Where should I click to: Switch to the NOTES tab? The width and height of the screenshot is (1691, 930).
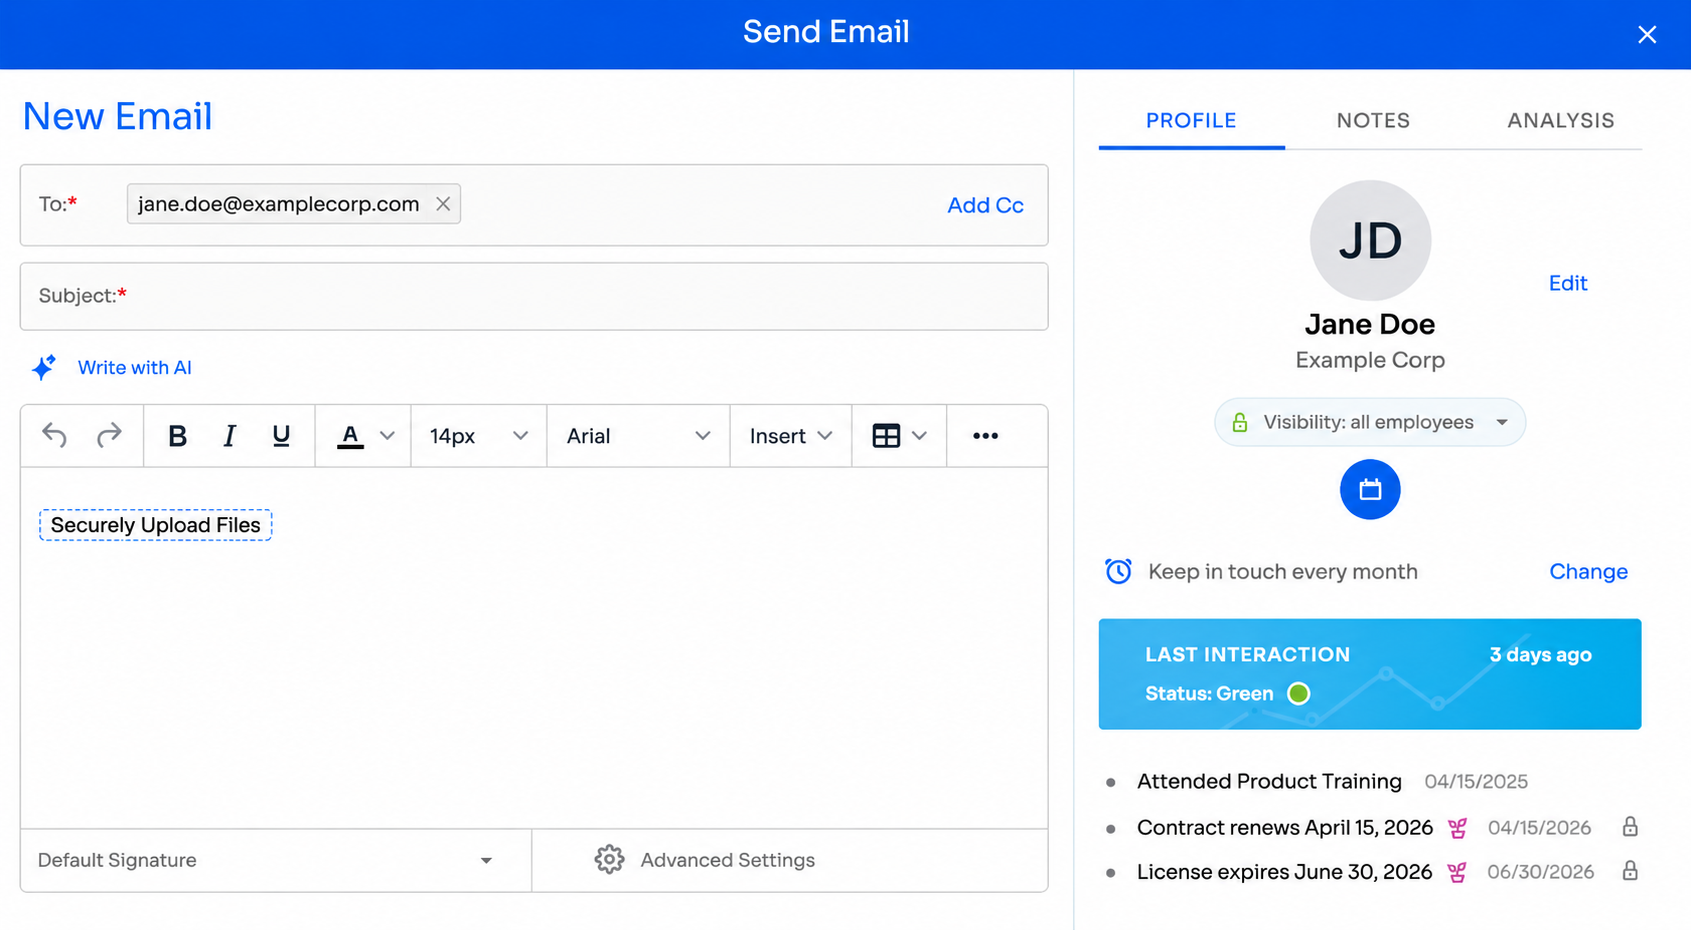1373,121
